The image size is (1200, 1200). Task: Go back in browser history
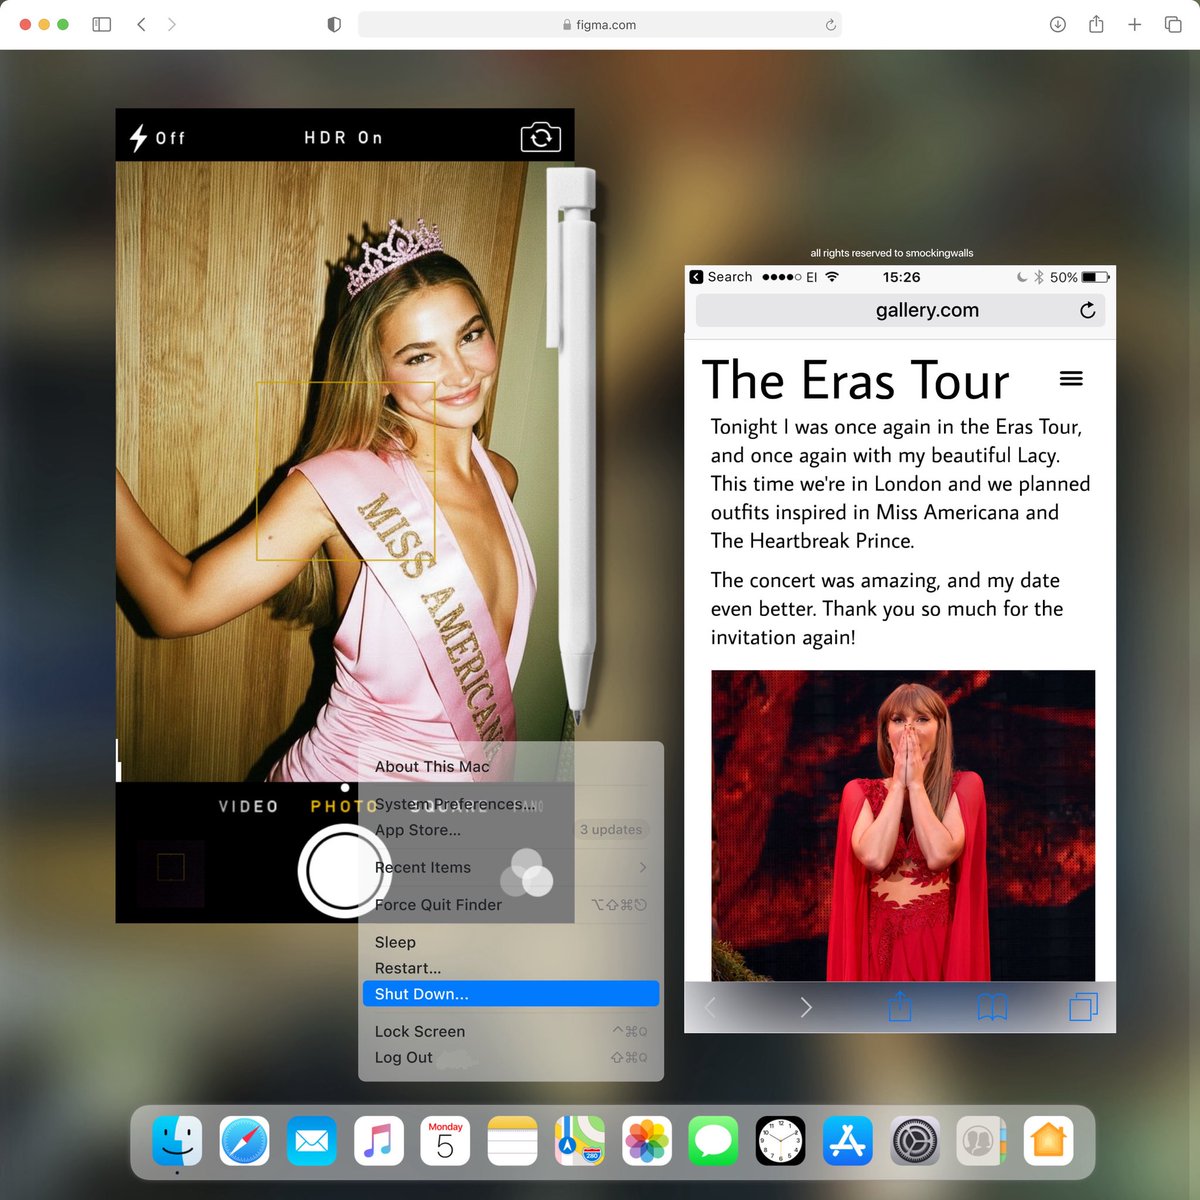point(141,24)
